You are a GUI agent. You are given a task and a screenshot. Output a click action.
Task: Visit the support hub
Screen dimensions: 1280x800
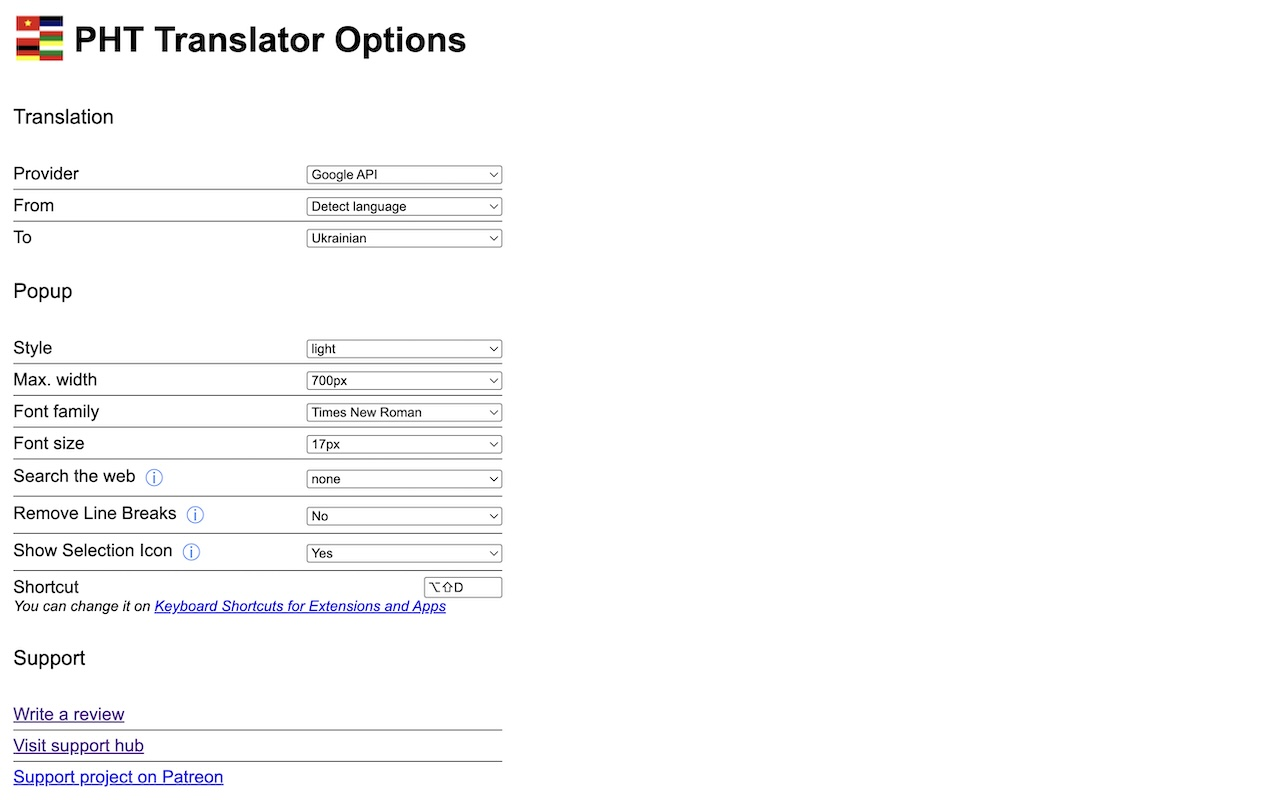click(78, 746)
